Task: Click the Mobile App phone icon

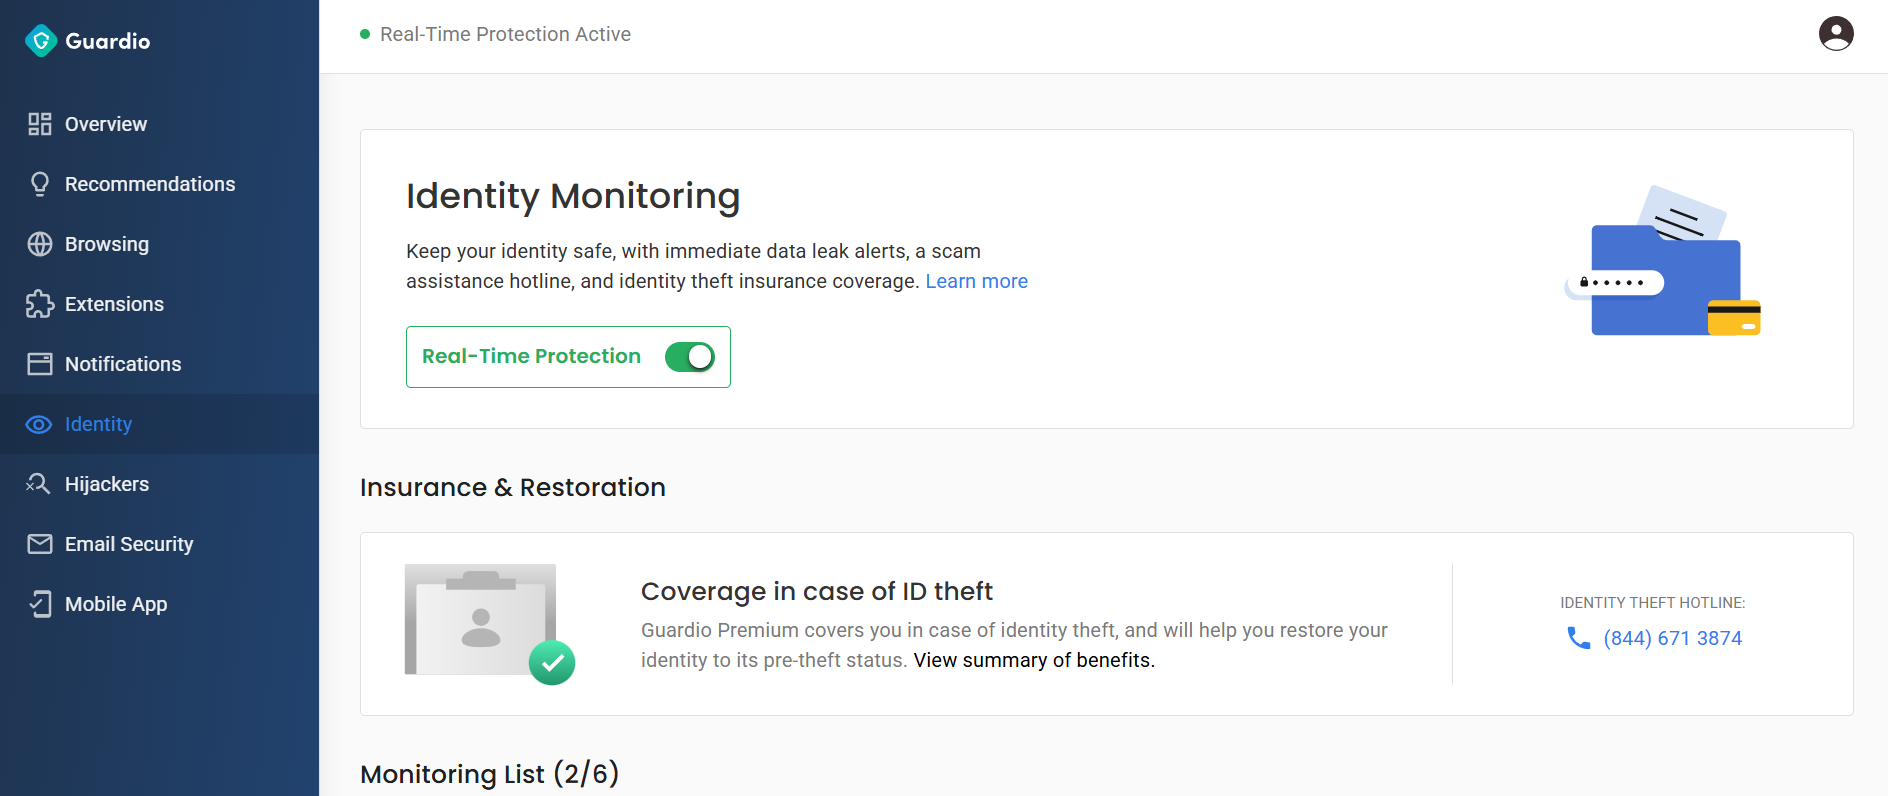Action: click(40, 604)
